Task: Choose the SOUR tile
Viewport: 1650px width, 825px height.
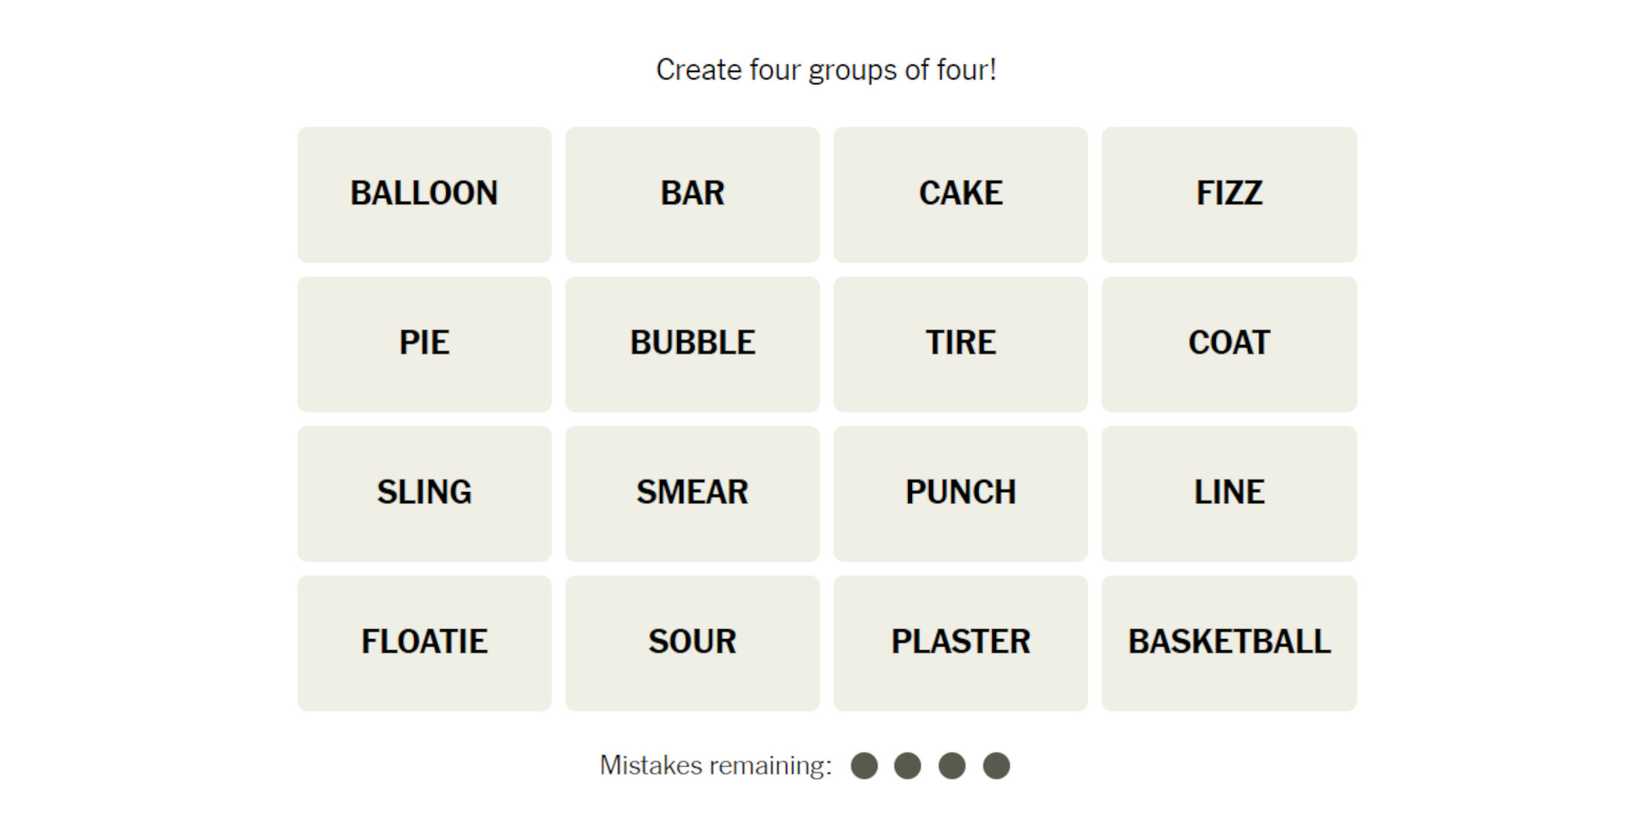Action: coord(692,643)
